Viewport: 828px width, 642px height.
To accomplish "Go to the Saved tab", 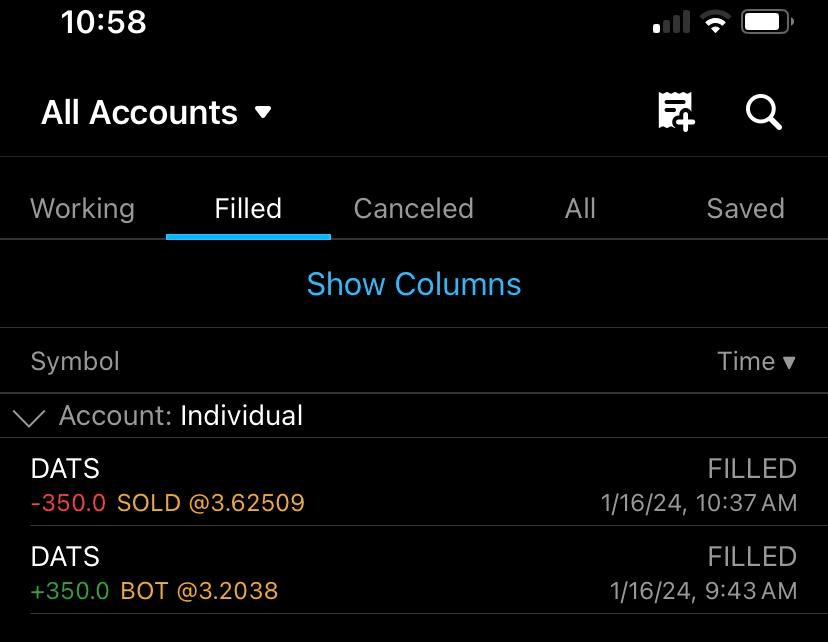I will point(745,209).
